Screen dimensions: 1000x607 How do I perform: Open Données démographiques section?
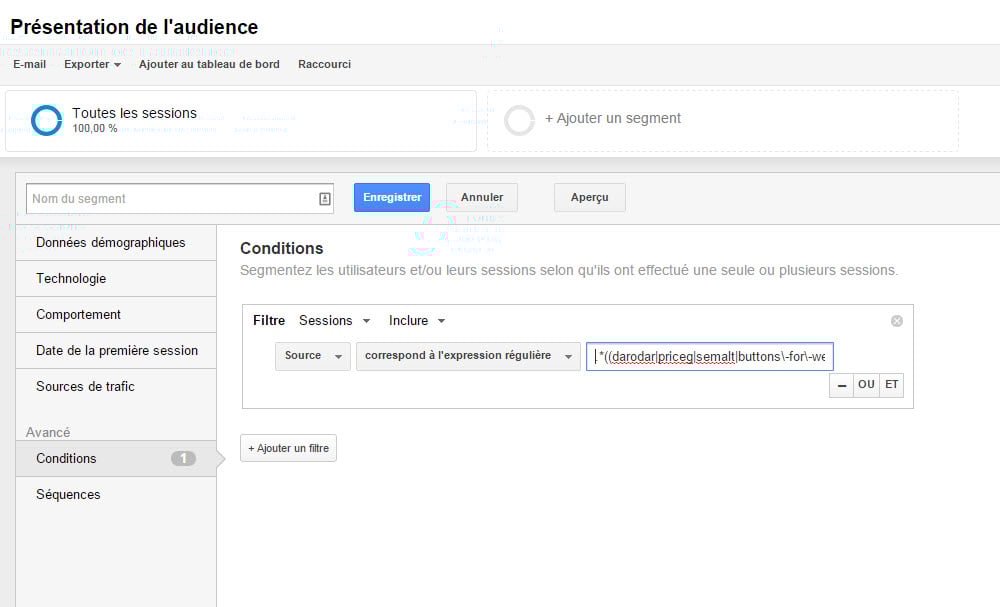coord(116,243)
